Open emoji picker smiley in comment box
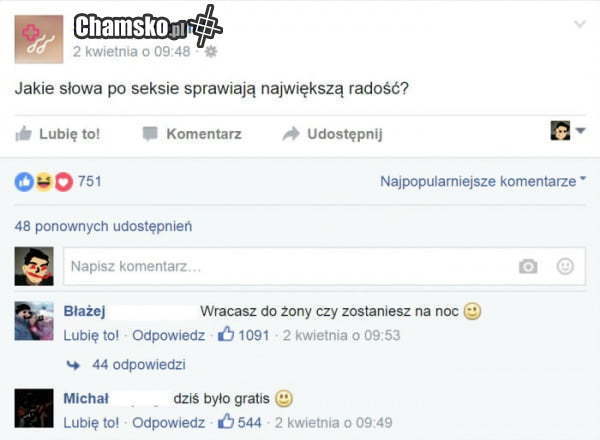 coord(565,266)
